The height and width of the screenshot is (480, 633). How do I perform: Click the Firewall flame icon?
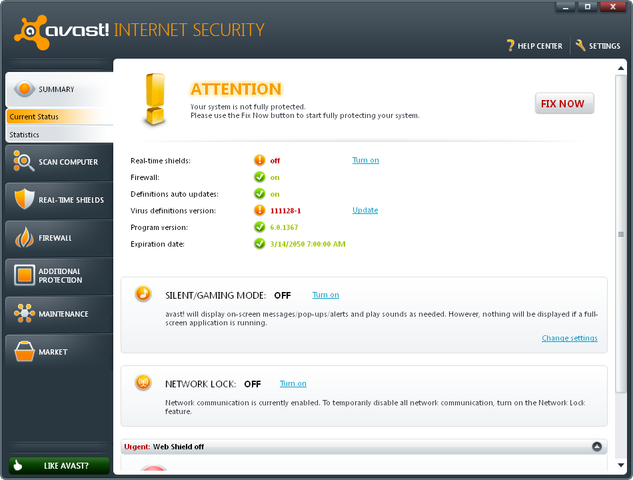(22, 238)
